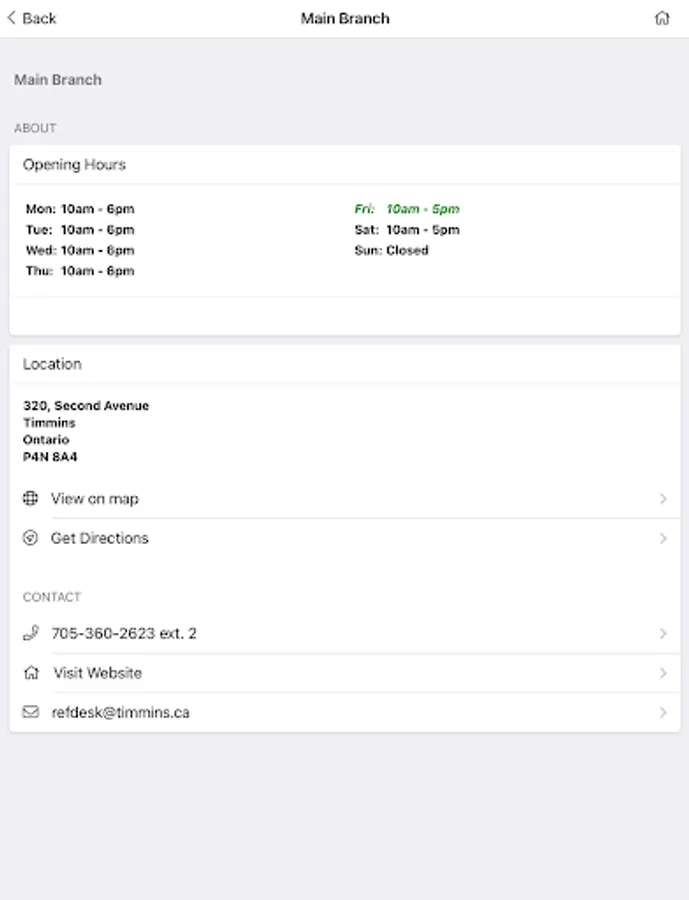The width and height of the screenshot is (689, 900).
Task: Click the house icon beside Visit Website
Action: click(31, 673)
